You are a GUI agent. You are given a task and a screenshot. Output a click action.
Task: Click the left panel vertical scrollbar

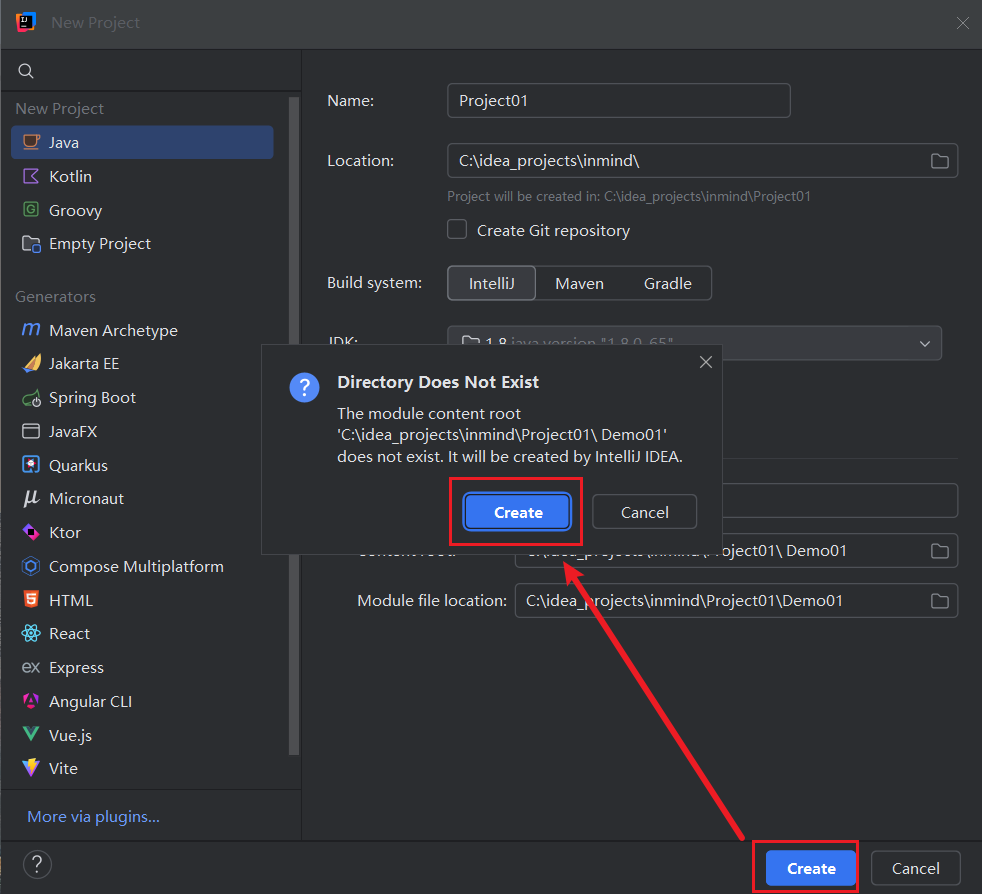coord(293,426)
